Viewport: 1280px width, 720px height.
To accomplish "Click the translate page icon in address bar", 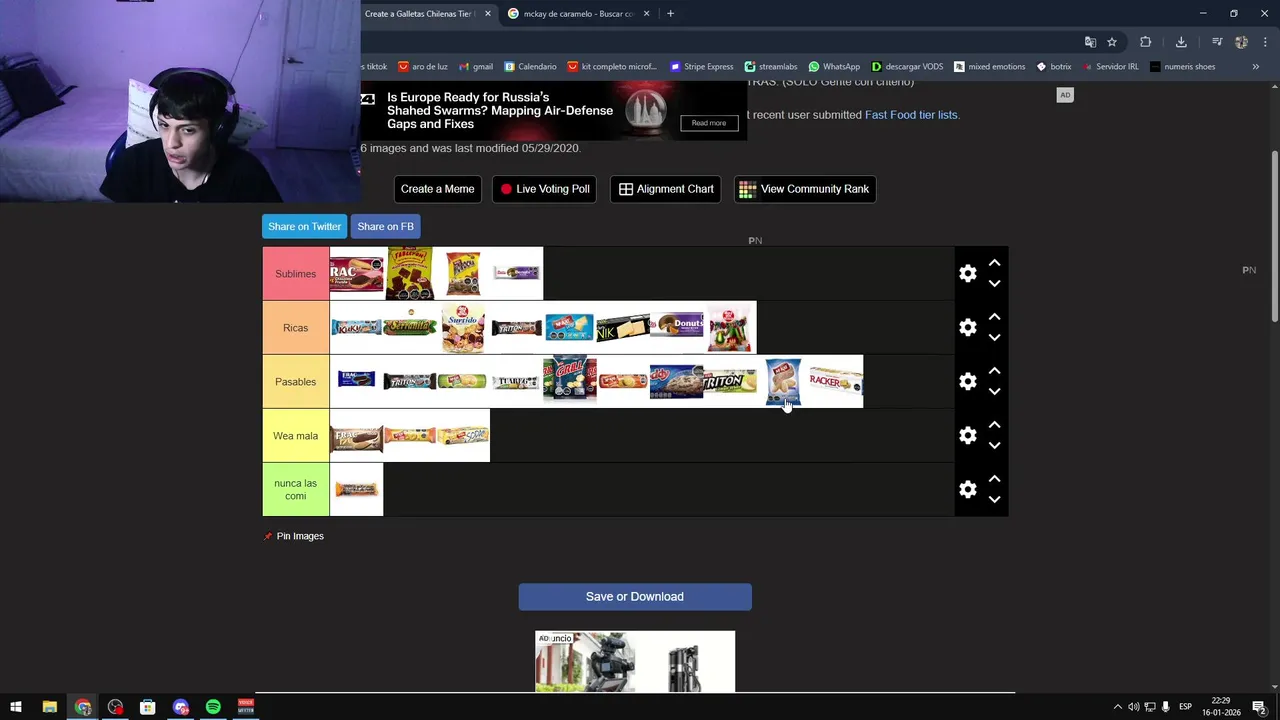I will pyautogui.click(x=1090, y=42).
